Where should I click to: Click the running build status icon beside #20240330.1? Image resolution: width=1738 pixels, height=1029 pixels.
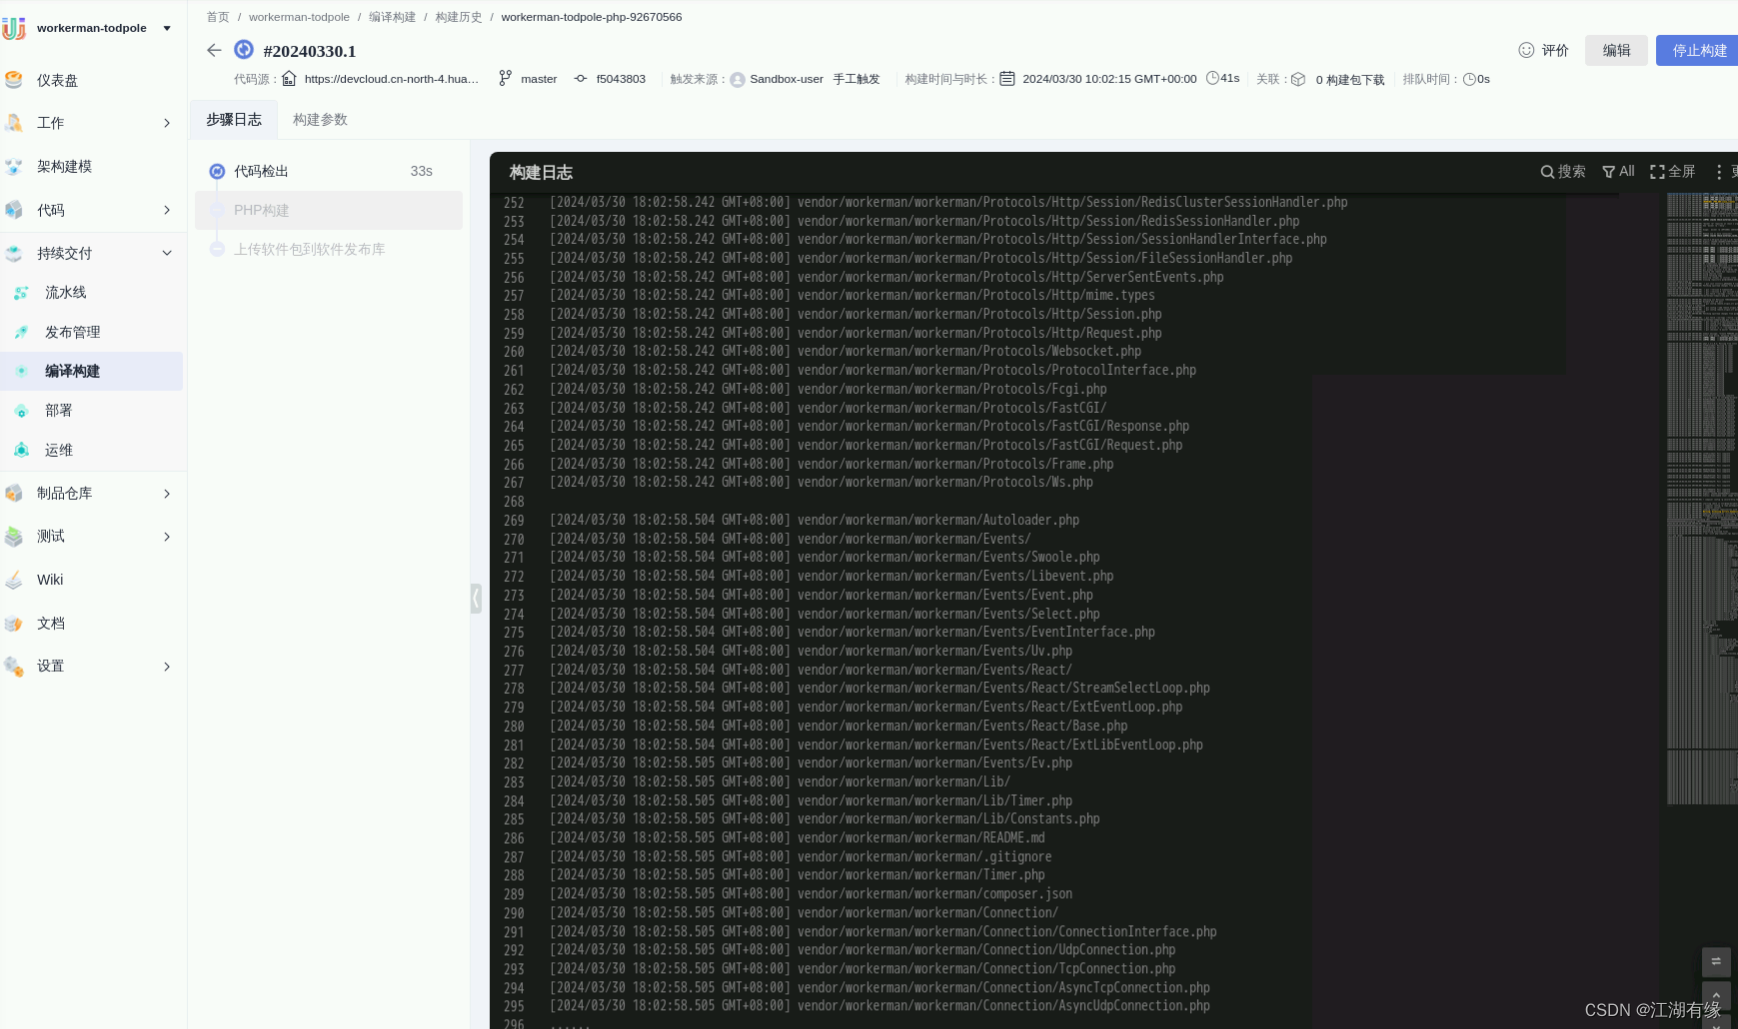tap(244, 49)
